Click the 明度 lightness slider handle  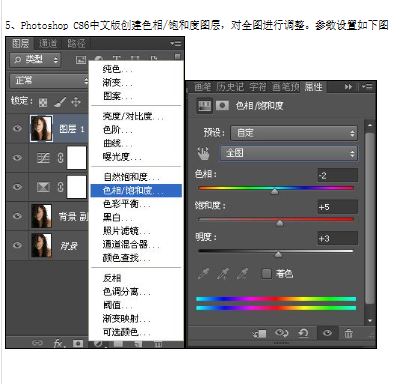[278, 255]
